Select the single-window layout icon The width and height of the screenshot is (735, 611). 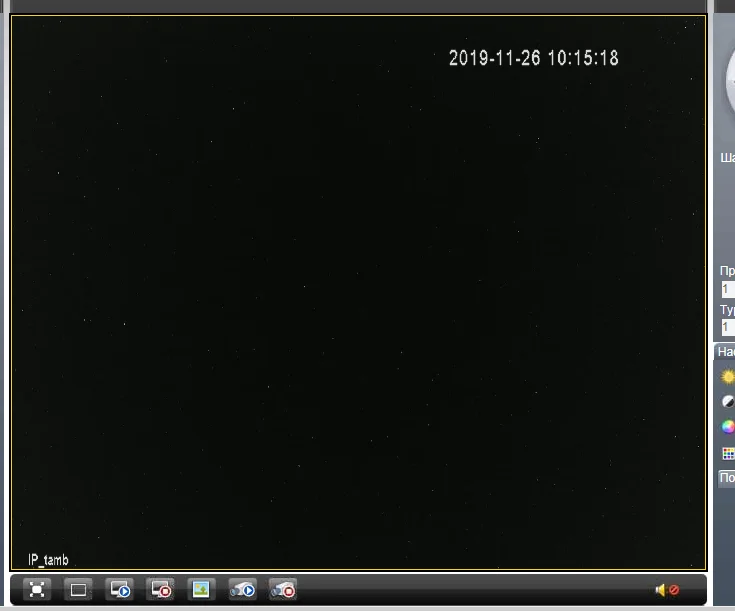(x=78, y=589)
